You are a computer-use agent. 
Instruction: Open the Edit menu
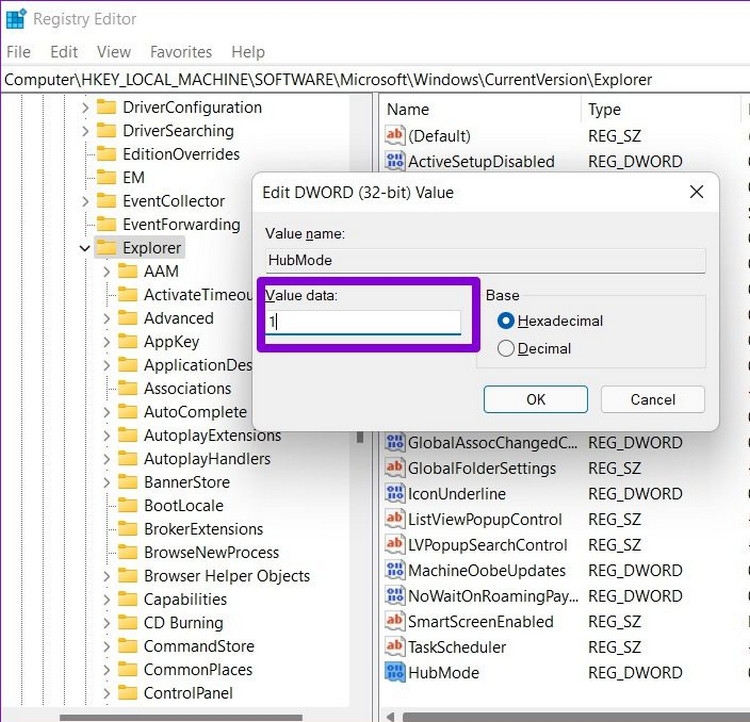pos(64,52)
